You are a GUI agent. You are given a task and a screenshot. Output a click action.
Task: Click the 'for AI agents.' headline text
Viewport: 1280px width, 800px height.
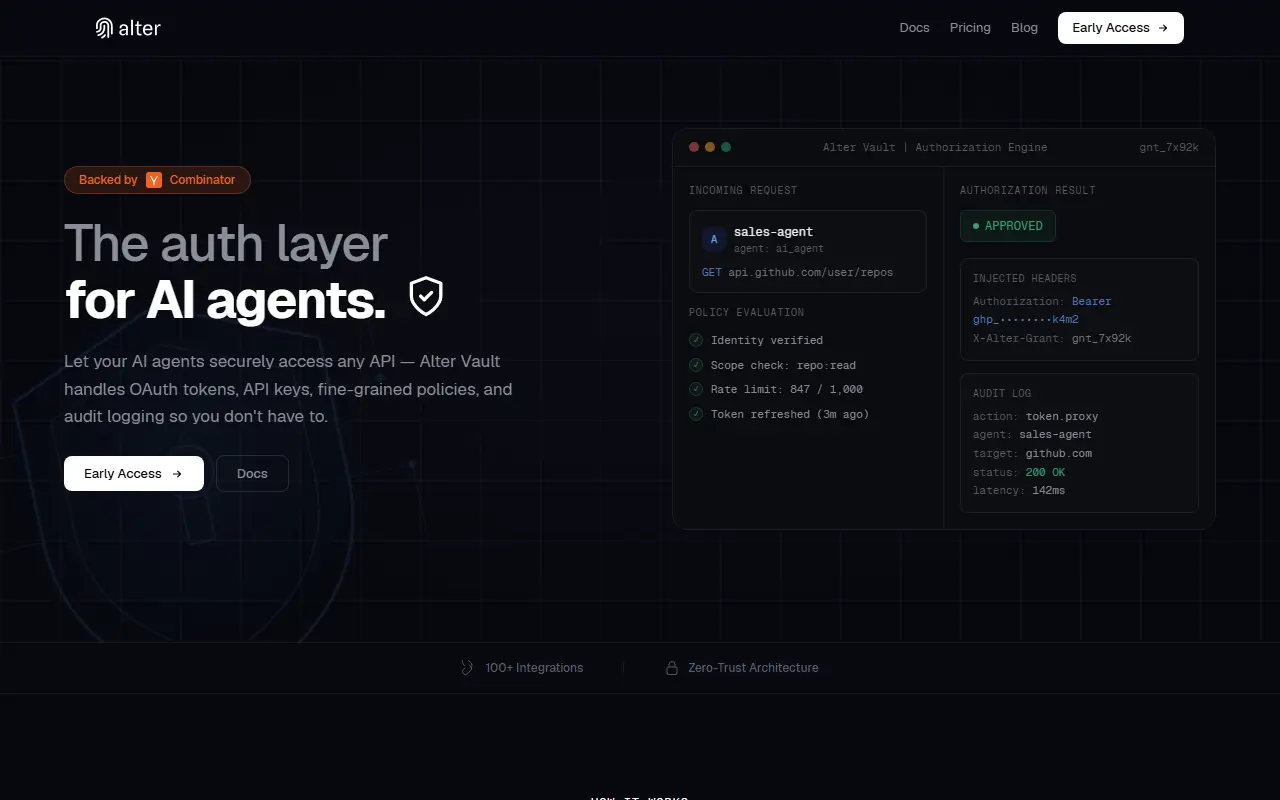pos(226,299)
